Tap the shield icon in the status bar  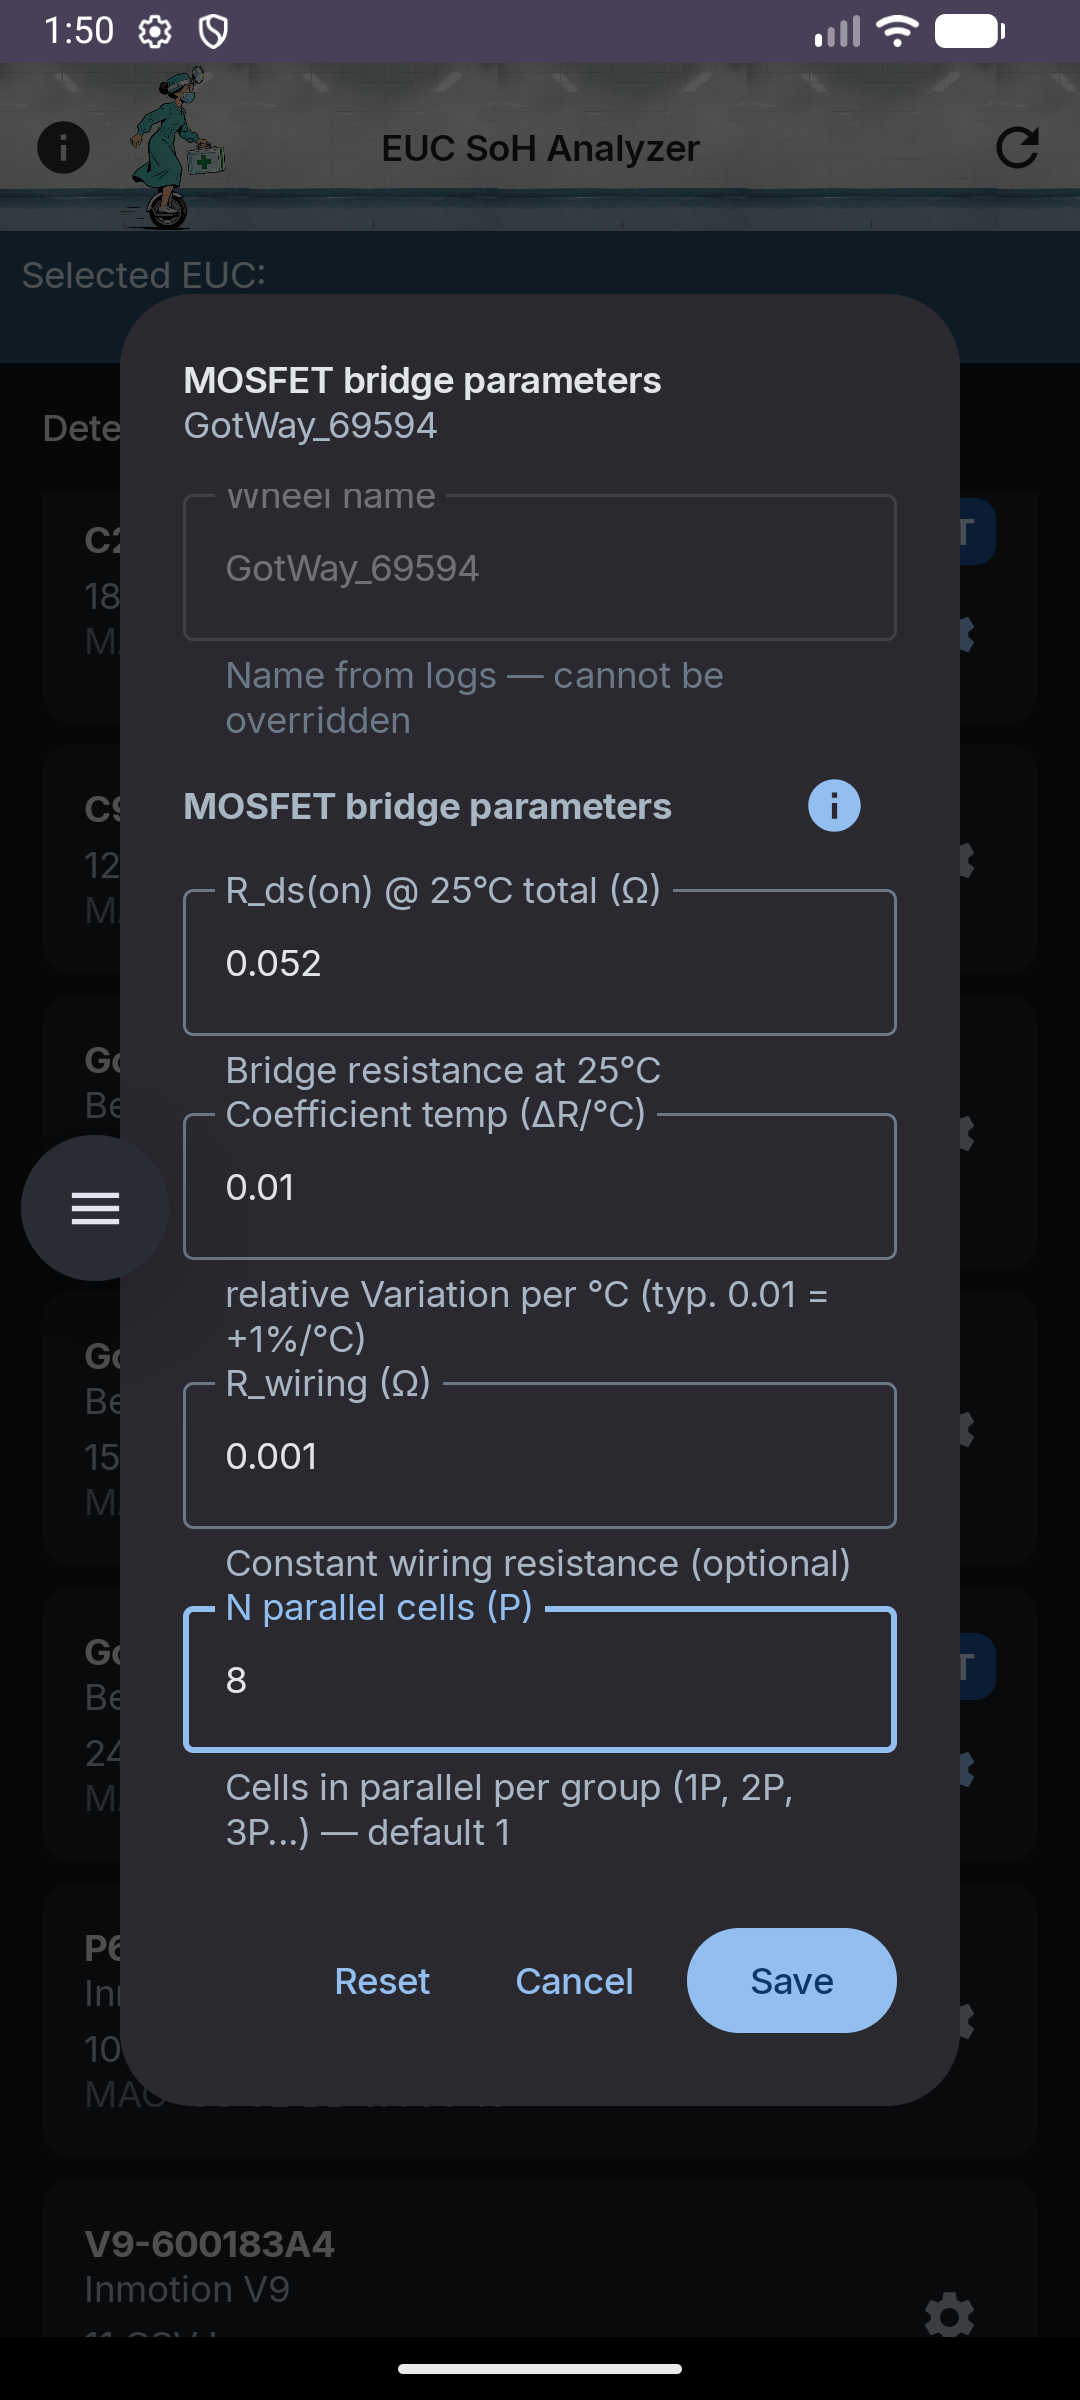(x=213, y=32)
